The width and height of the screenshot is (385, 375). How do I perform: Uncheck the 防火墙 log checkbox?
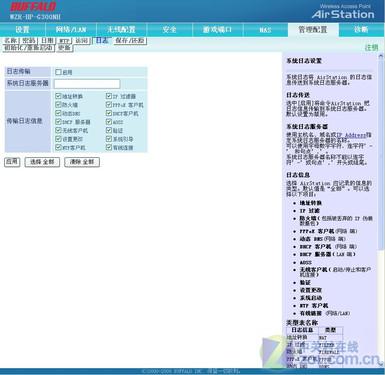point(58,105)
